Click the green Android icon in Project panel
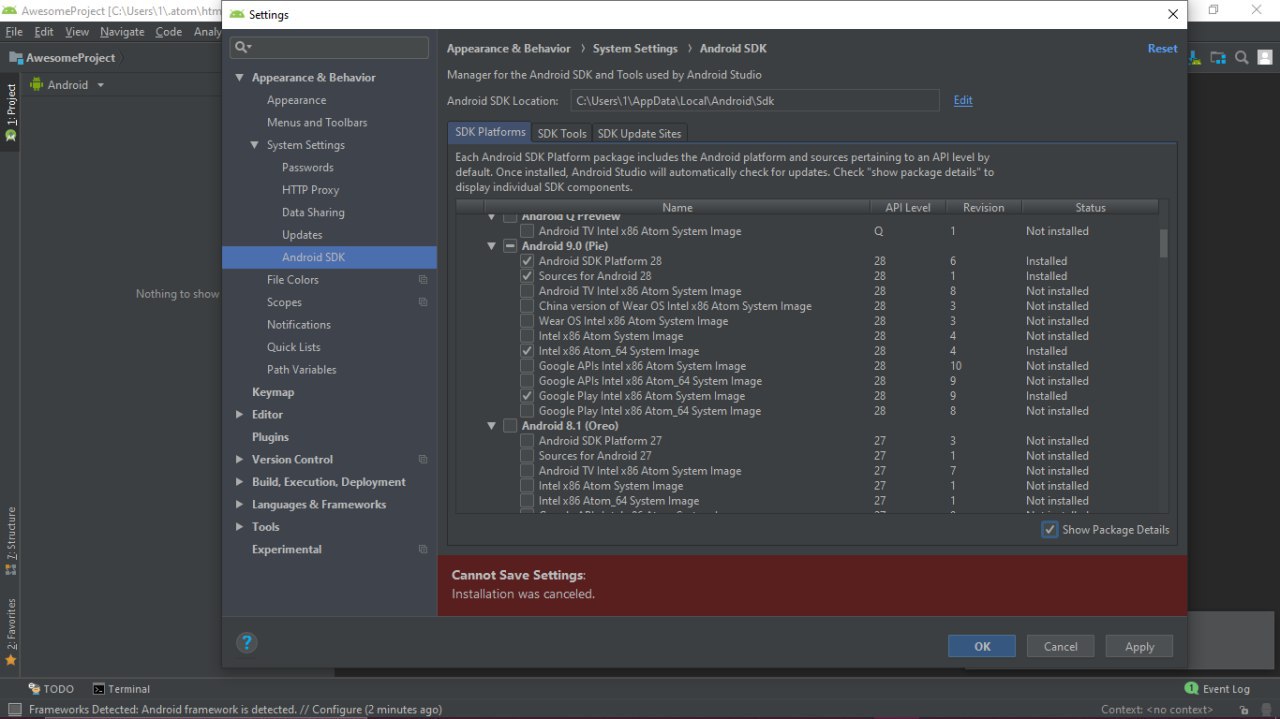 pyautogui.click(x=37, y=85)
